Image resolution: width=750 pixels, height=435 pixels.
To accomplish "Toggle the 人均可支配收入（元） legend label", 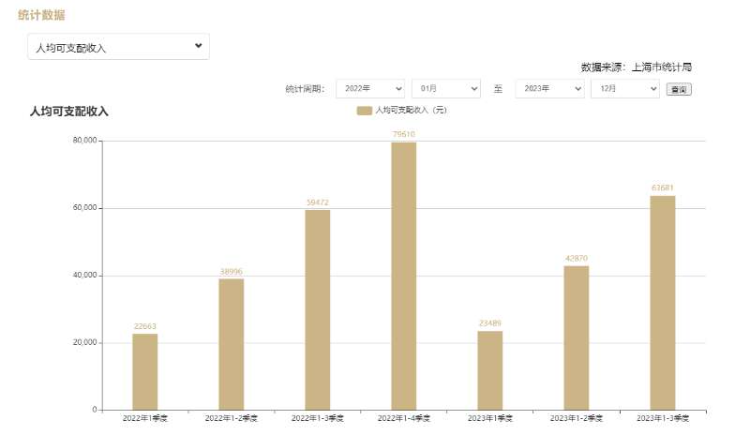I will point(411,110).
